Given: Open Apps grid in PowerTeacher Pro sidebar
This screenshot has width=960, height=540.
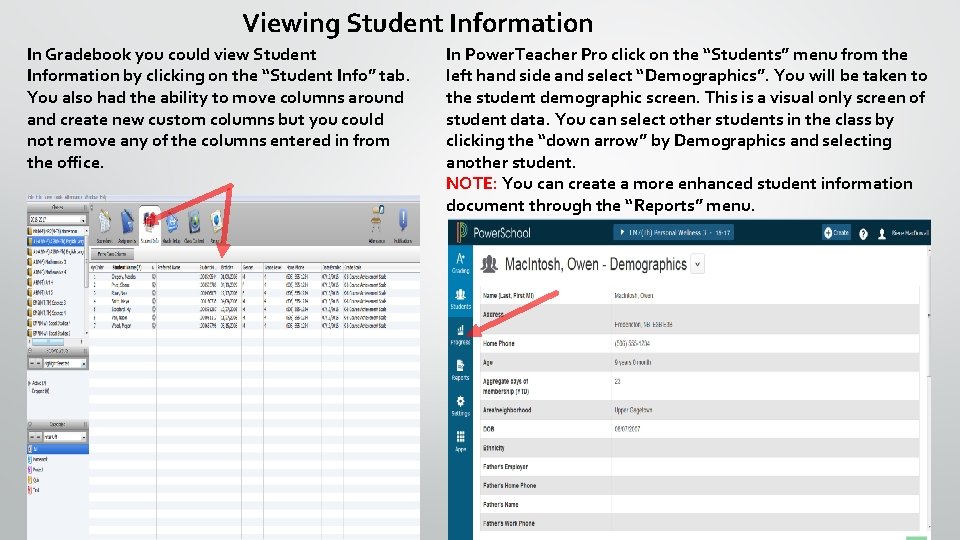Looking at the screenshot, I should pos(460,441).
